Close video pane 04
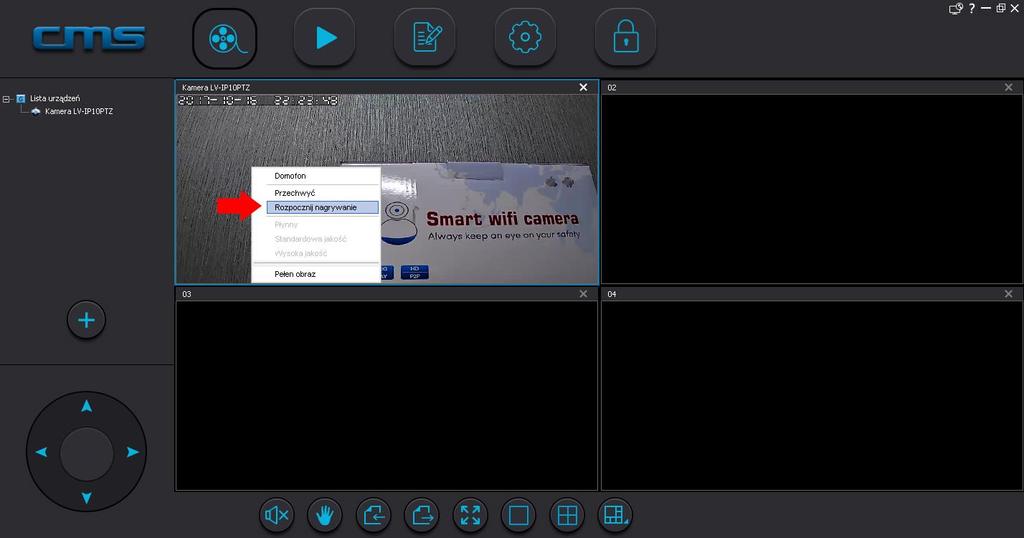Image resolution: width=1024 pixels, height=538 pixels. tap(1008, 294)
